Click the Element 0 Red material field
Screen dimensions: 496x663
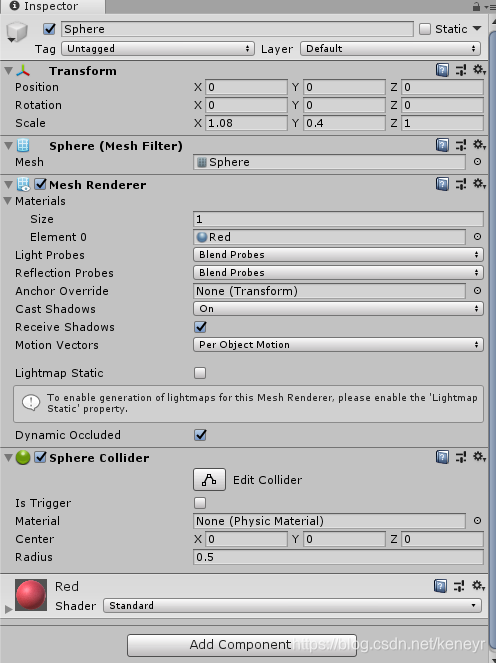(329, 237)
